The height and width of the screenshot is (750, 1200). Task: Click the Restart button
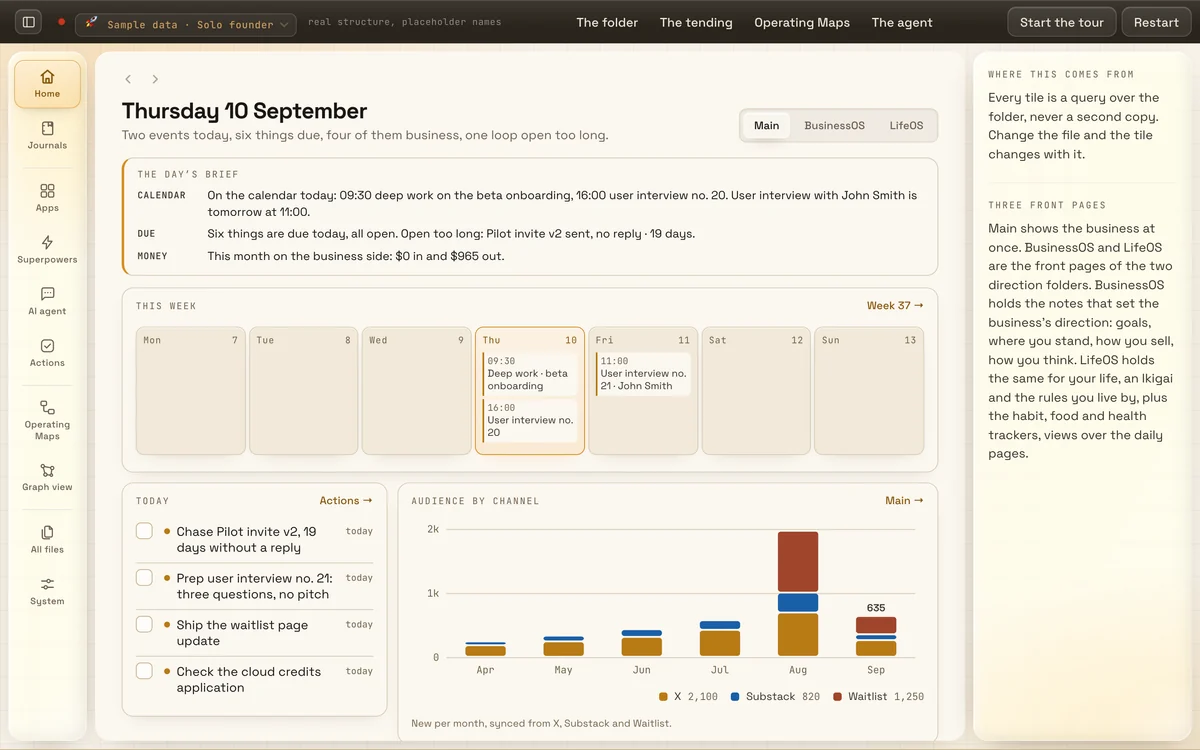pos(1156,23)
